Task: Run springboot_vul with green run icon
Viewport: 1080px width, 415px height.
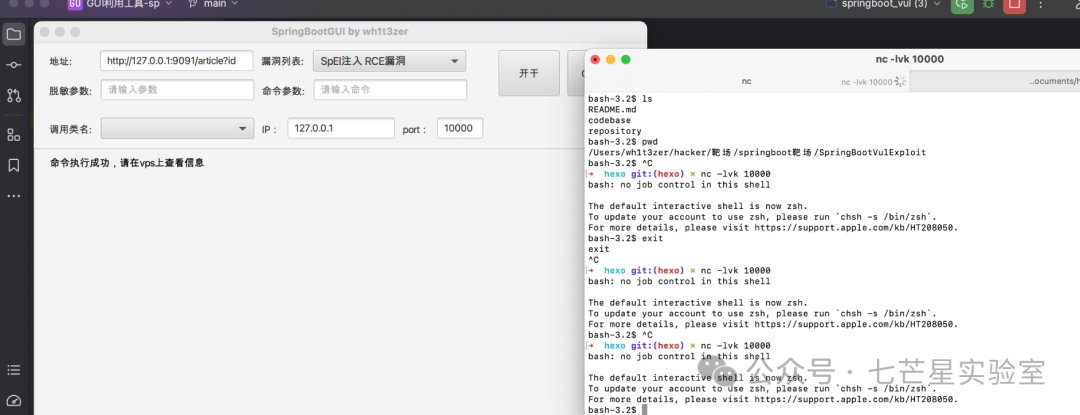Action: (x=962, y=5)
